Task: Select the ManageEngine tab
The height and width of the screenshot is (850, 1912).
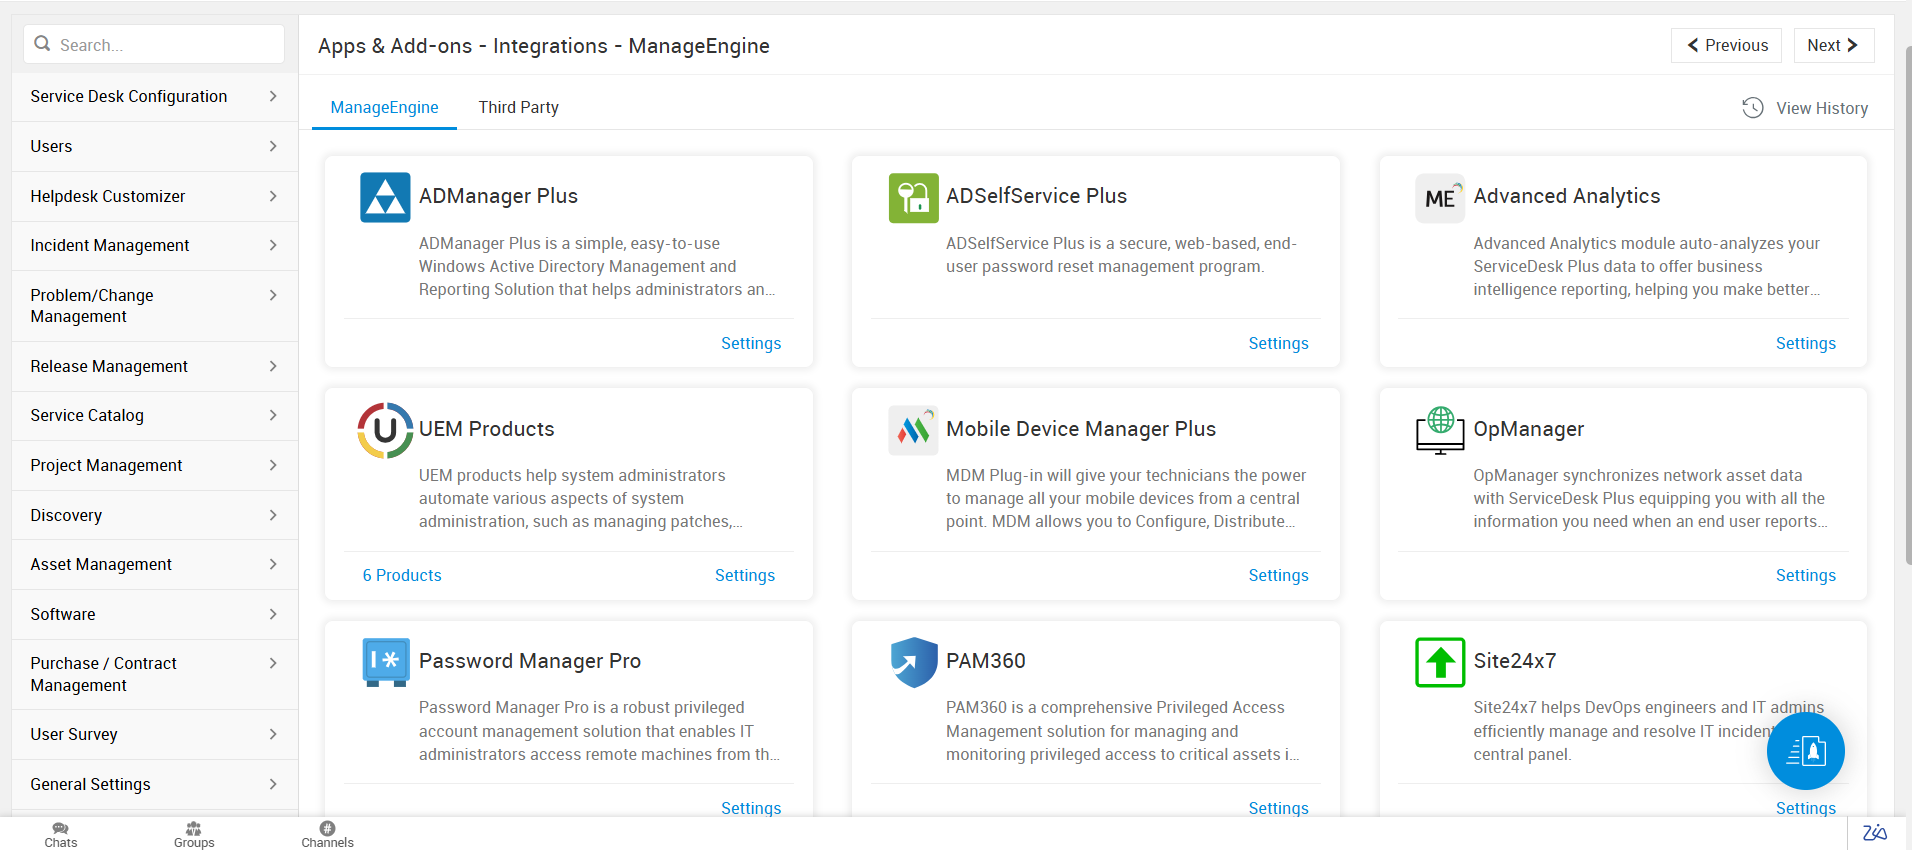Action: coord(384,108)
